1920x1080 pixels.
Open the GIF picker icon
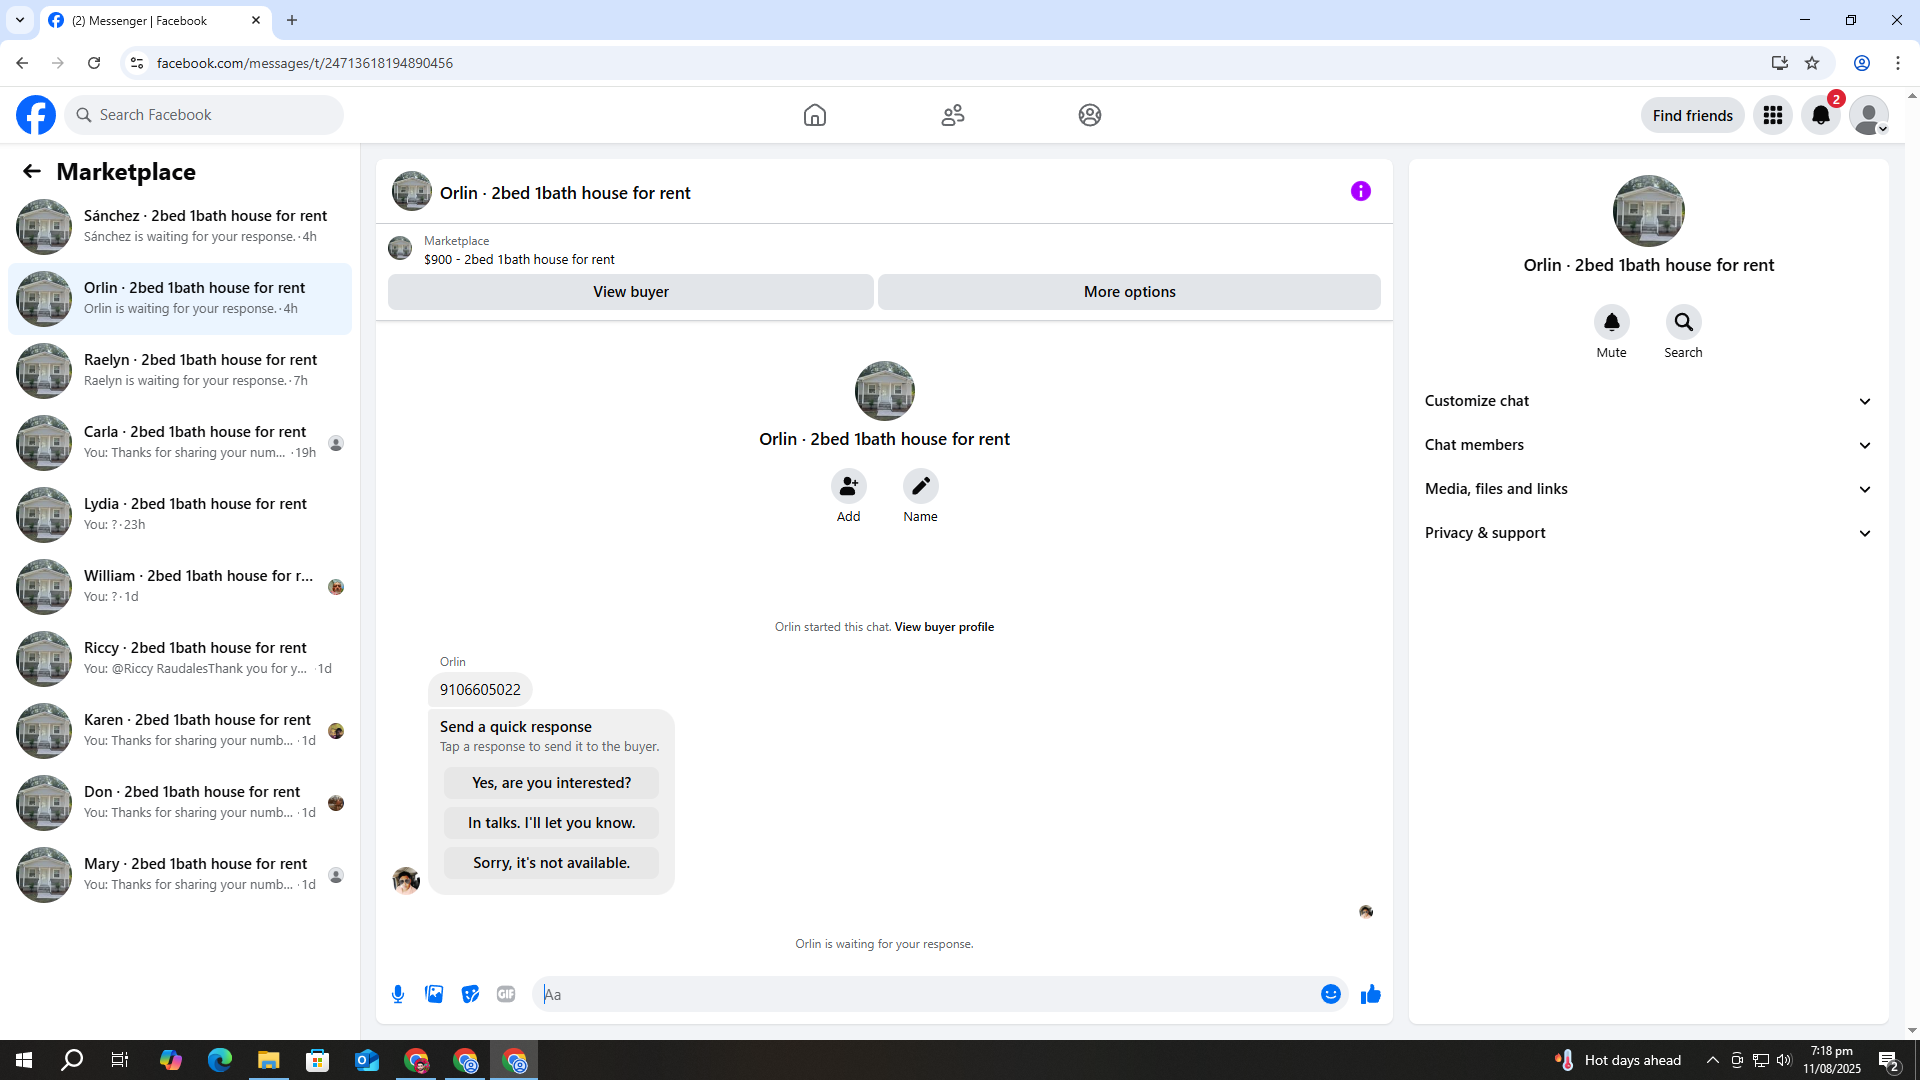click(x=506, y=994)
